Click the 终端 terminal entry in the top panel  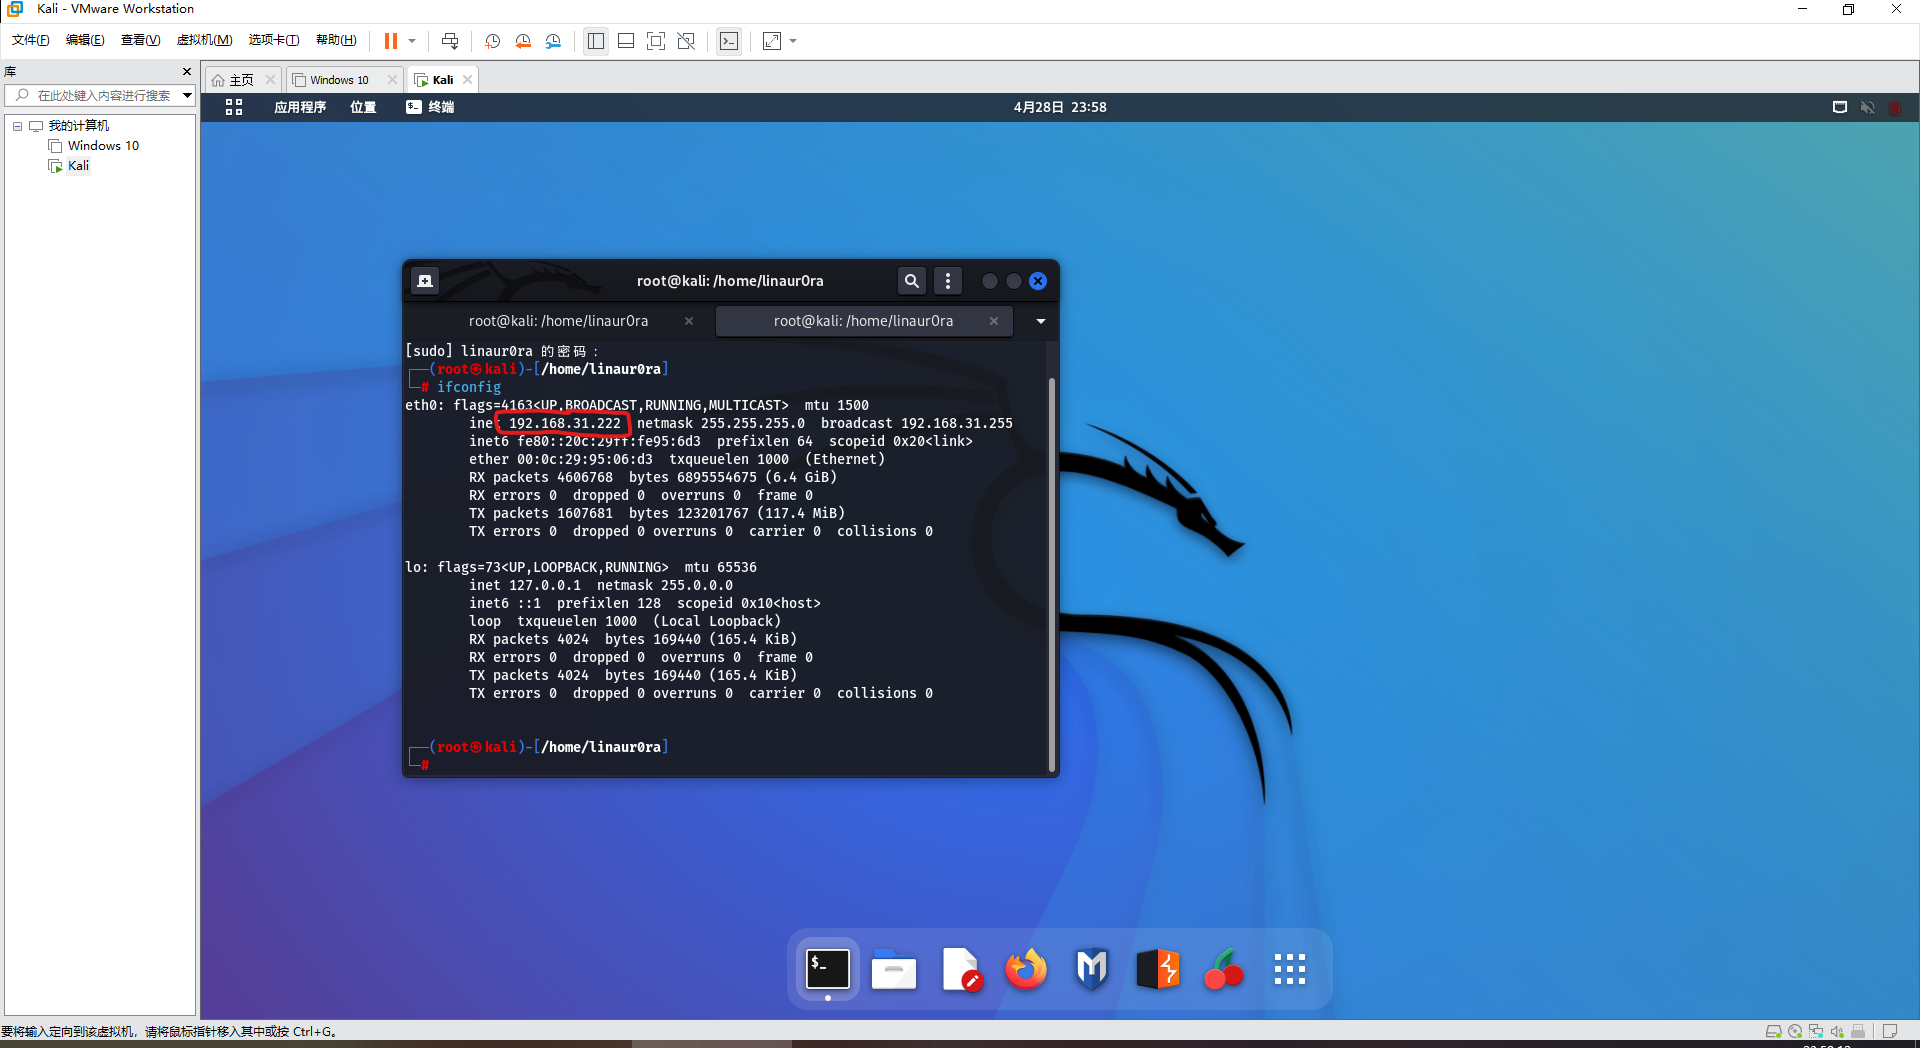click(x=430, y=107)
